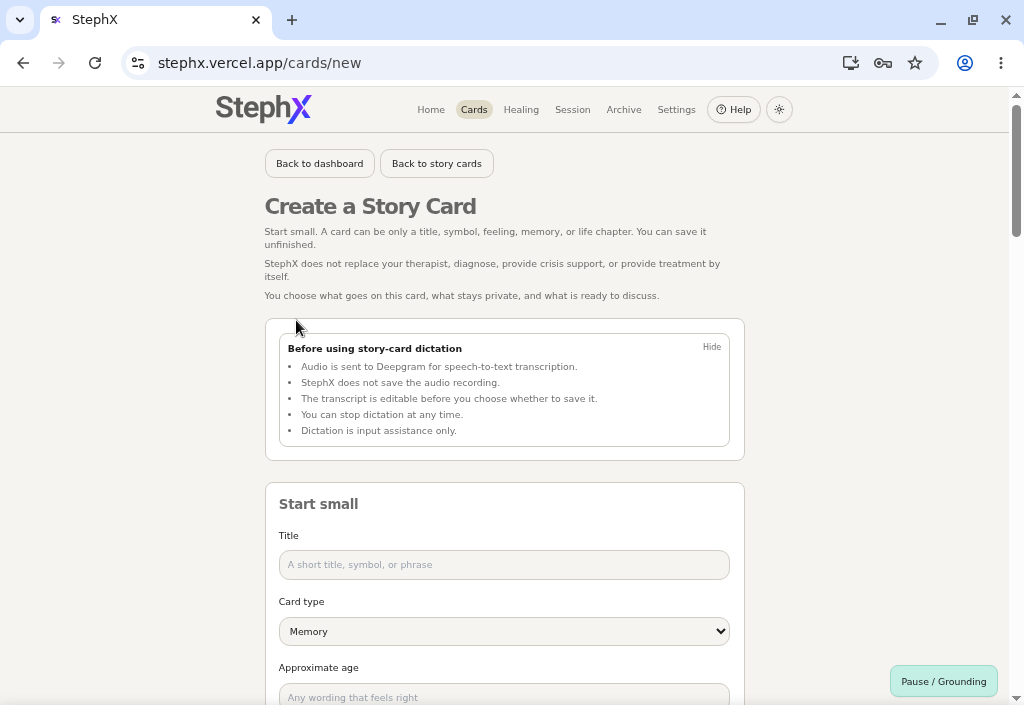This screenshot has height=705, width=1024.
Task: Open the password manager key icon
Action: tap(883, 63)
